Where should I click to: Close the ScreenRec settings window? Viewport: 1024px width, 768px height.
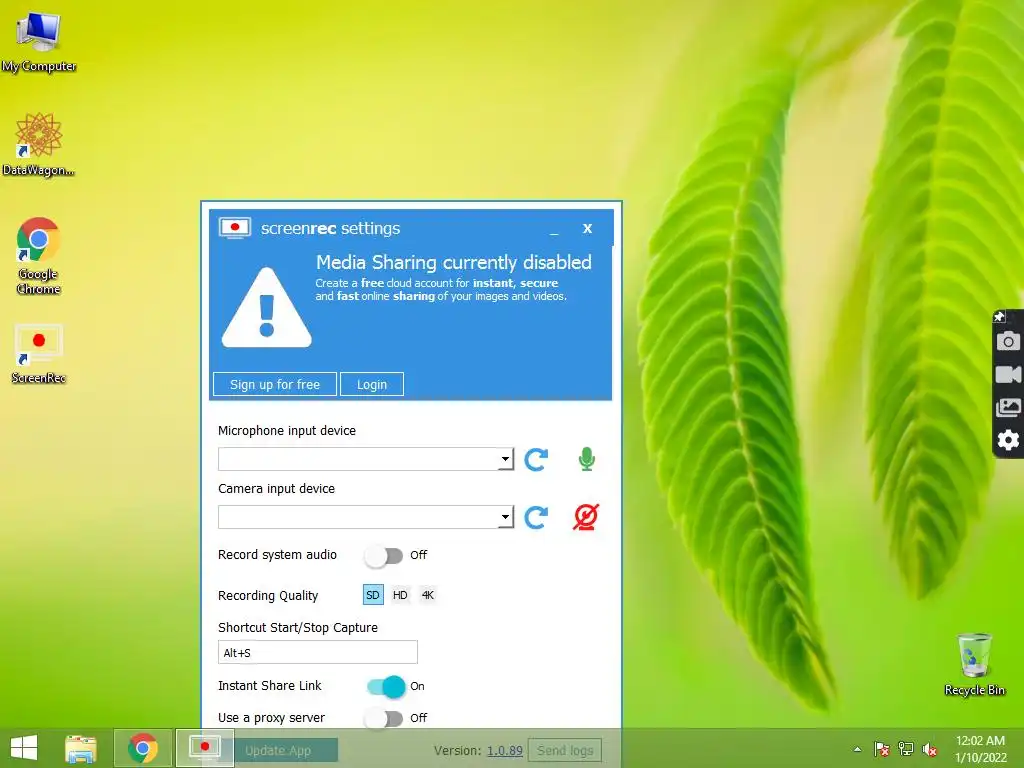click(x=587, y=229)
